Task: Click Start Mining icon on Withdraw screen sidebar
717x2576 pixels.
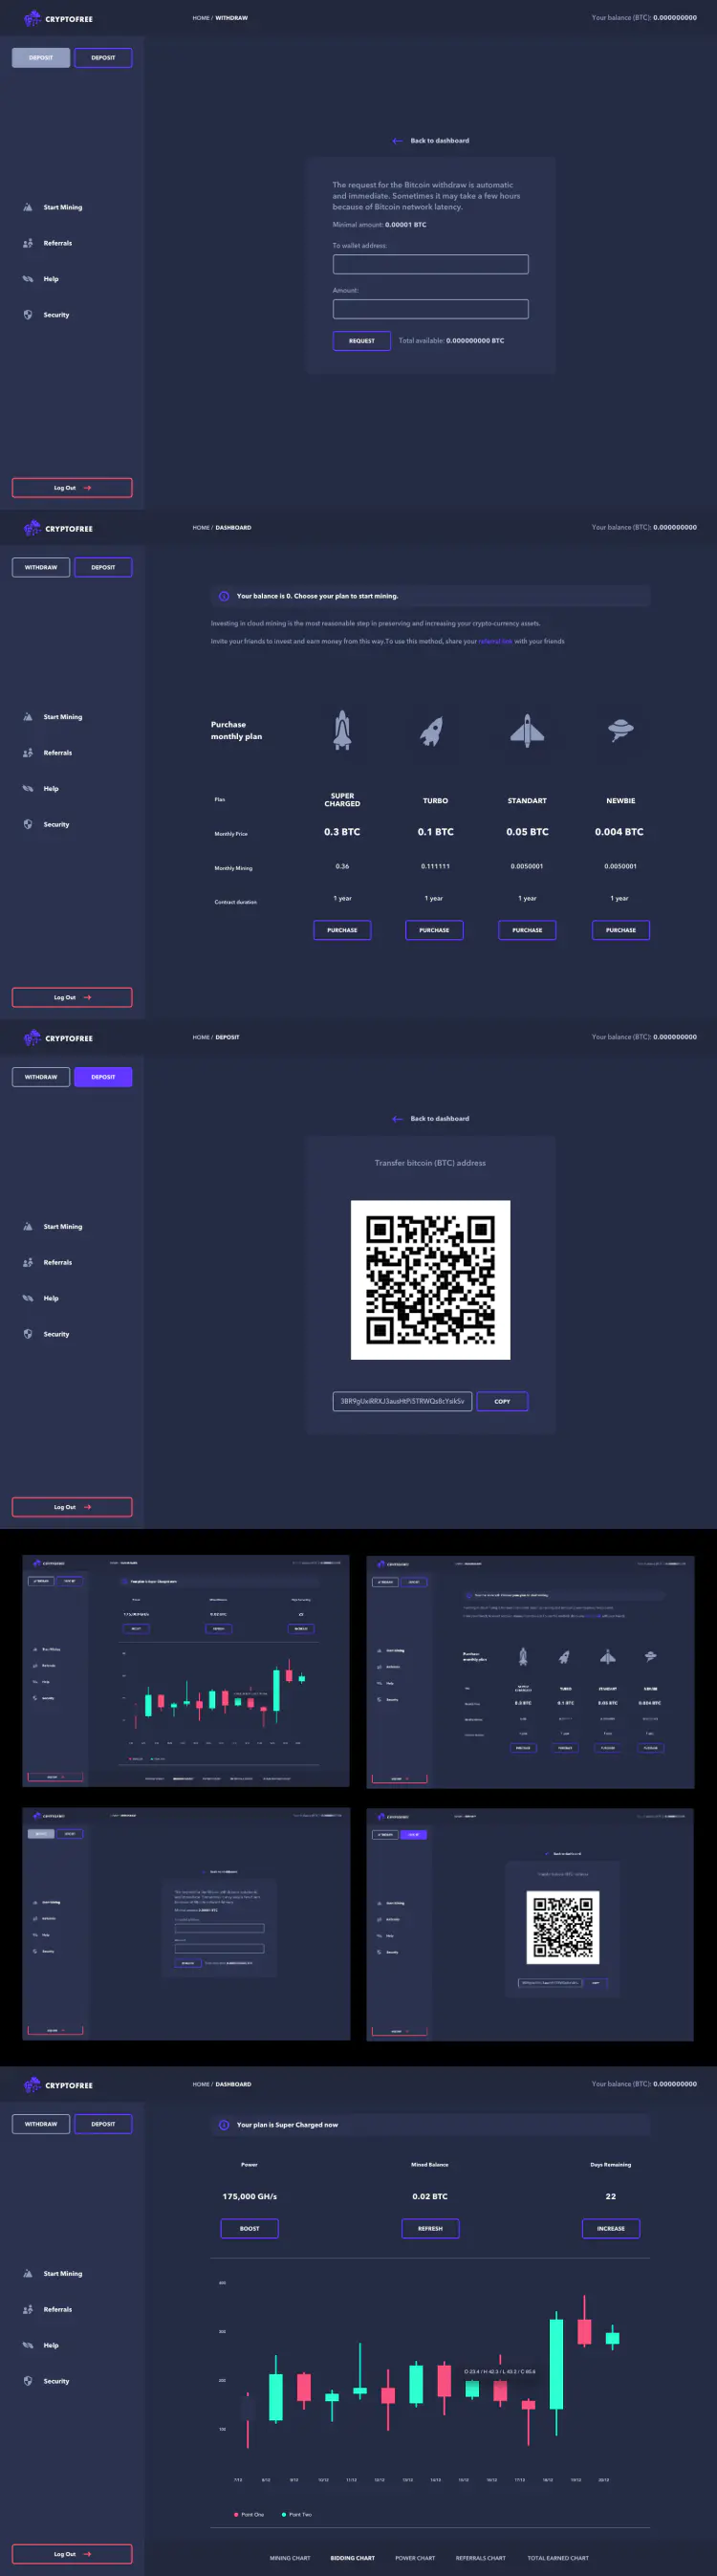Action: (x=28, y=208)
